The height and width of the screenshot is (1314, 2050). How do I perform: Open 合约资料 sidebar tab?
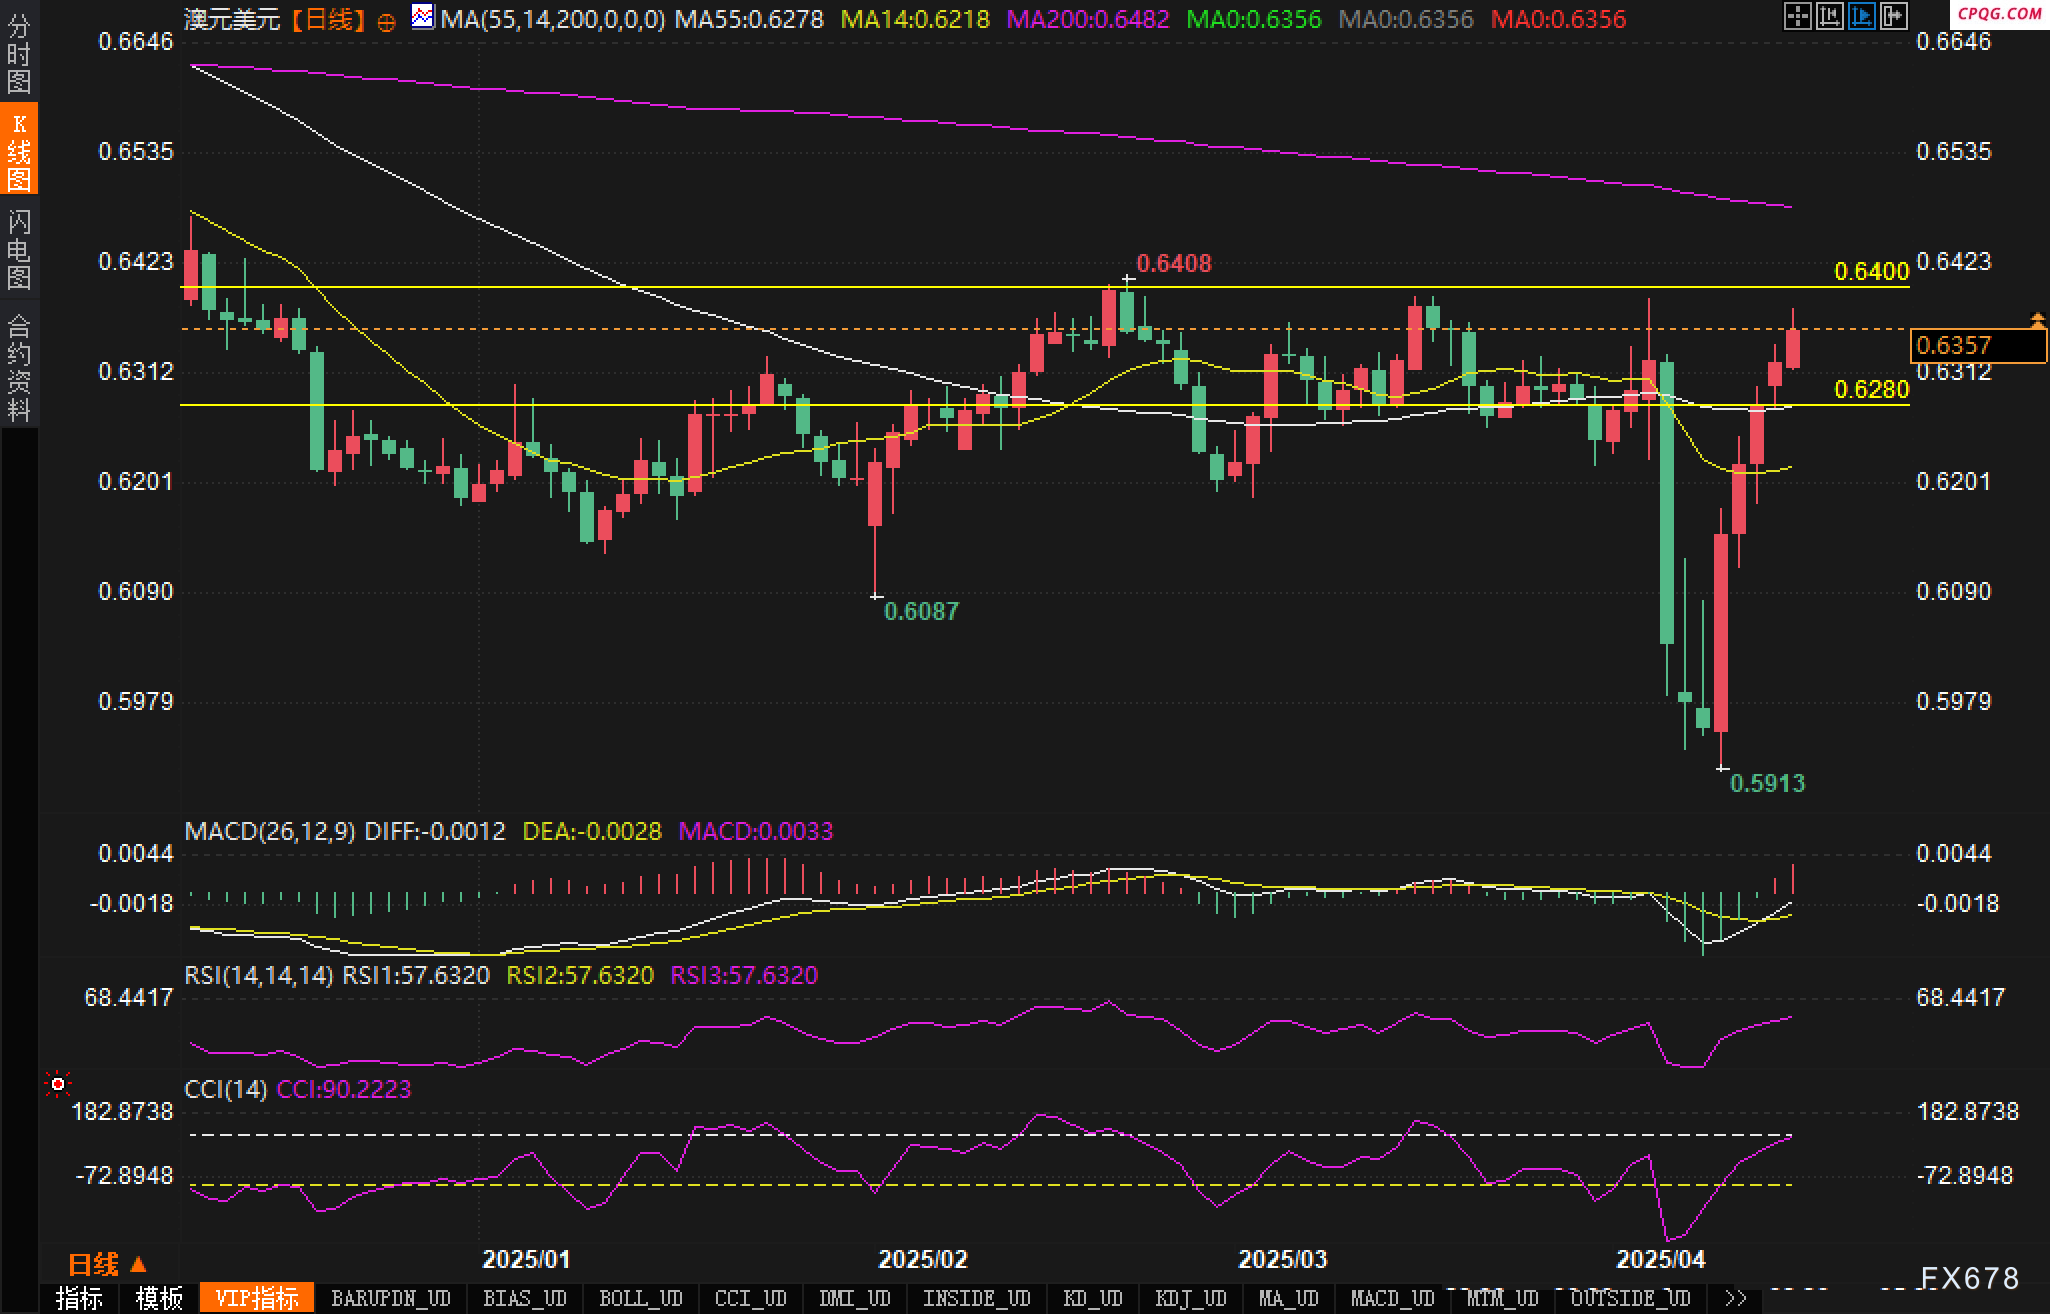click(19, 366)
